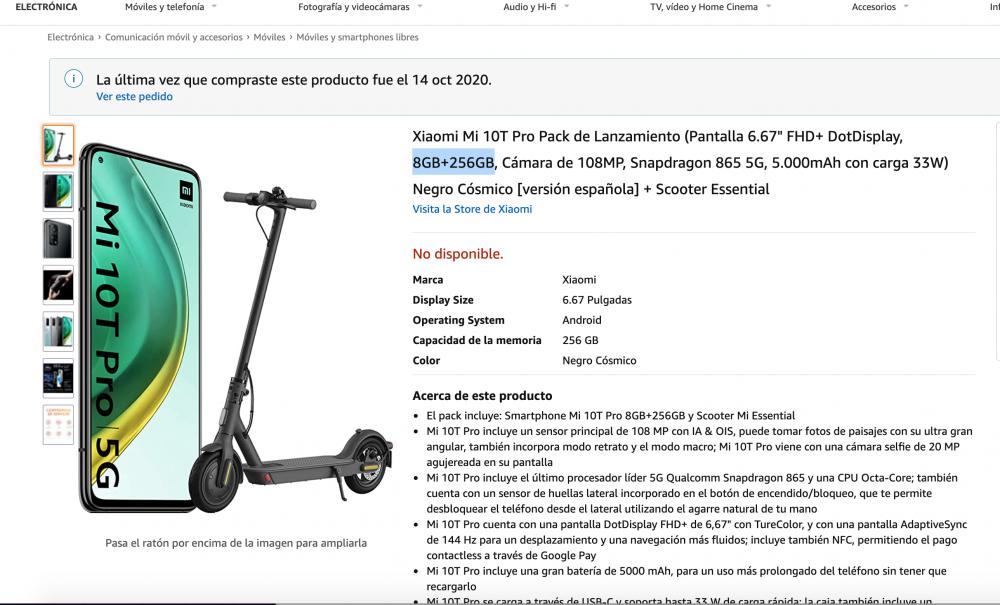Open the Accesorios menu
Screen dimensions: 1000x605
880,7
